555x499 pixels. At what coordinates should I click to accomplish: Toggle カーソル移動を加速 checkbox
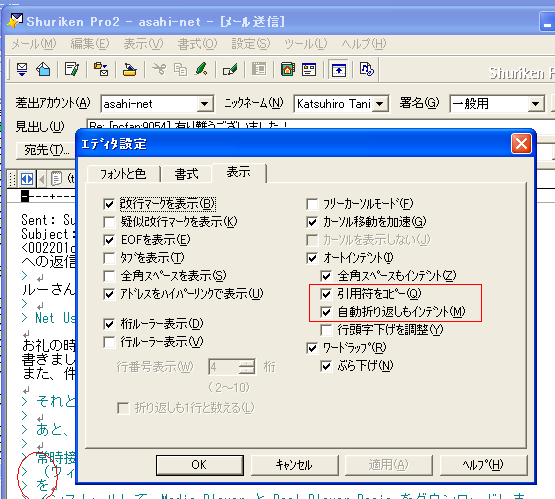point(312,222)
